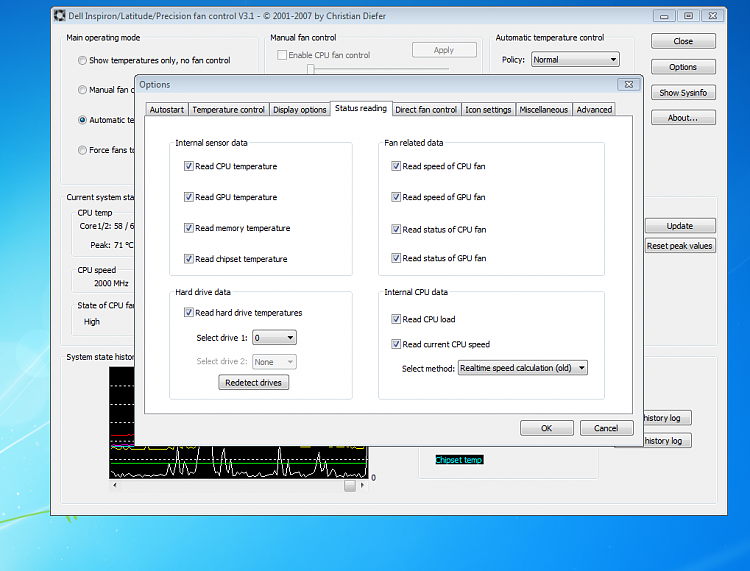Click Cancel in Options dialog
This screenshot has height=571, width=750.
[x=607, y=428]
